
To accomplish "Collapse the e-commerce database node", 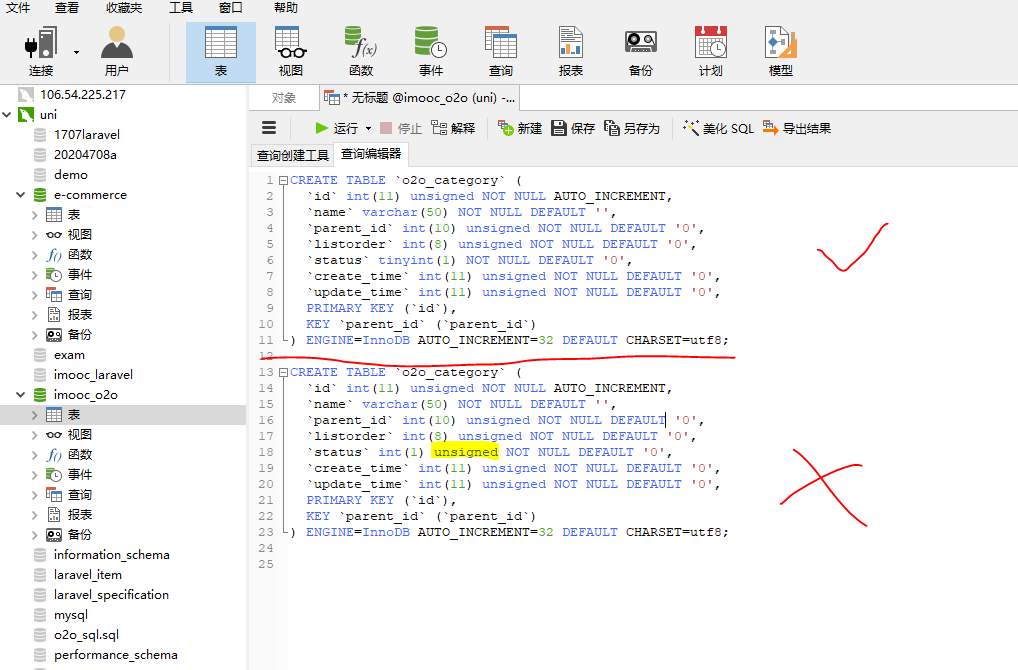I will point(20,194).
